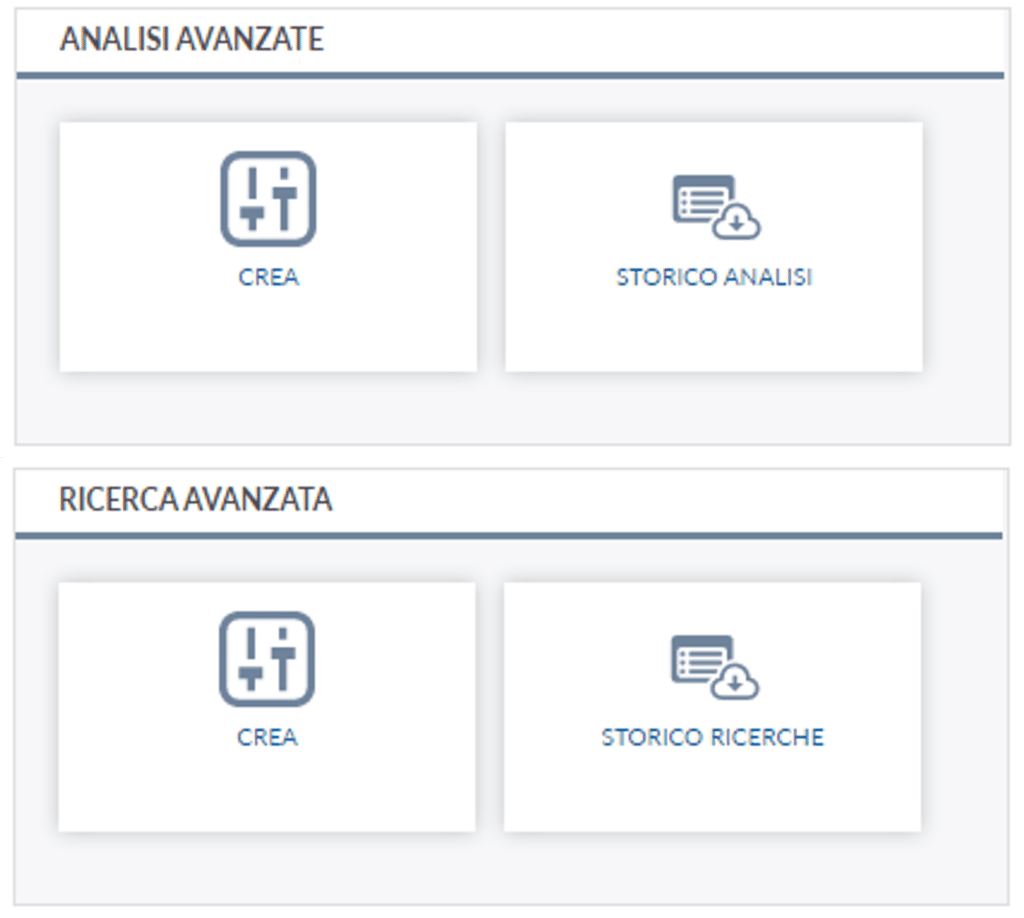Click cloud arrow on Storico Analisi icon

(737, 223)
